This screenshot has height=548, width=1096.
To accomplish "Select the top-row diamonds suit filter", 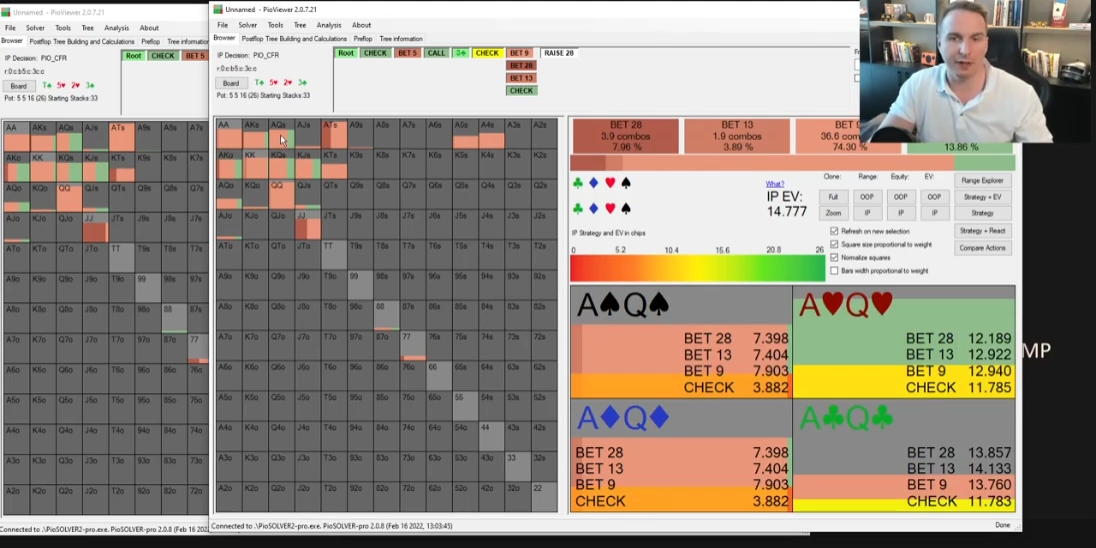I will click(593, 183).
